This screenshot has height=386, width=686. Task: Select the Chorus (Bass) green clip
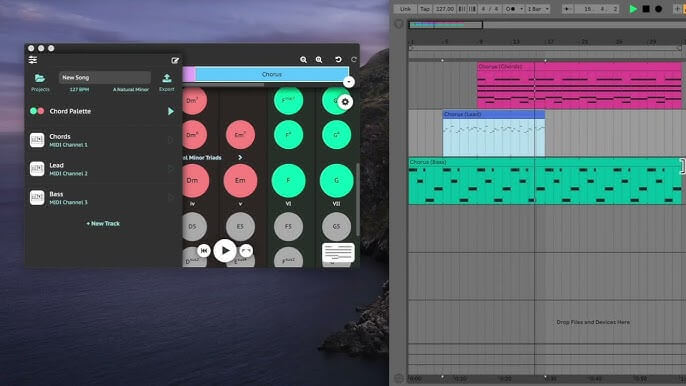pyautogui.click(x=545, y=181)
